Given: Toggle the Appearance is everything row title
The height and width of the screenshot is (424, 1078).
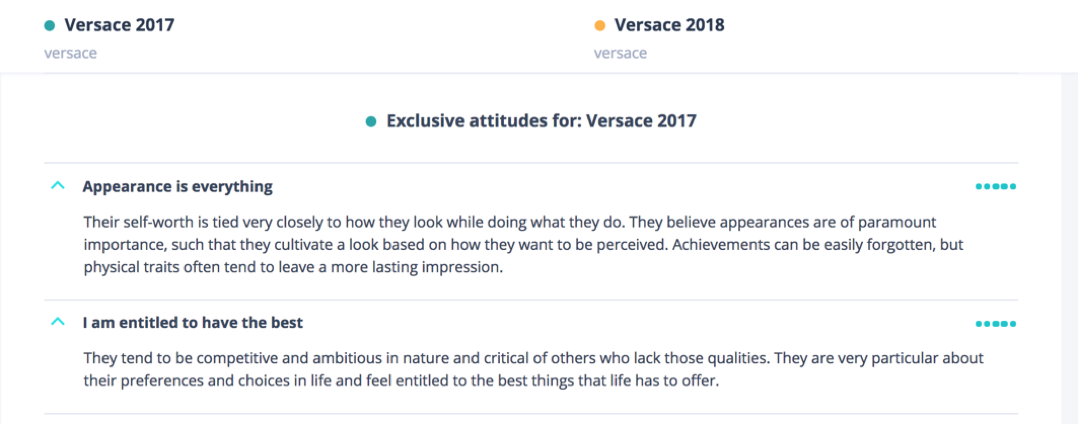Looking at the screenshot, I should 178,187.
